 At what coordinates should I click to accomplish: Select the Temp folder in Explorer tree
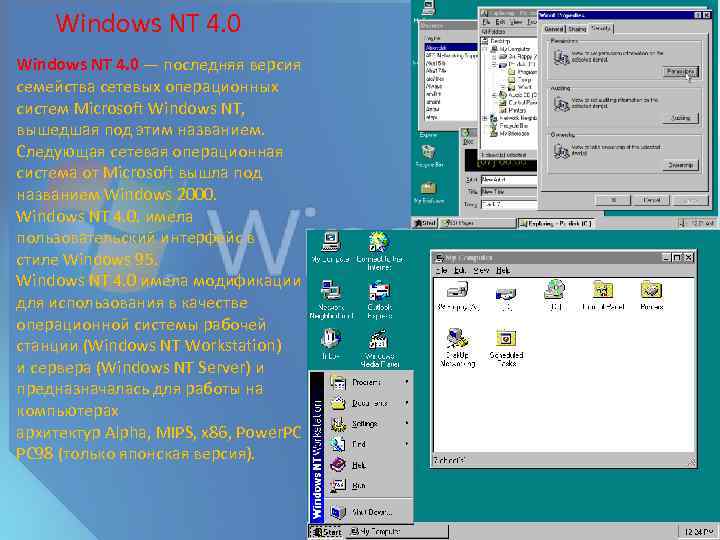[519, 79]
